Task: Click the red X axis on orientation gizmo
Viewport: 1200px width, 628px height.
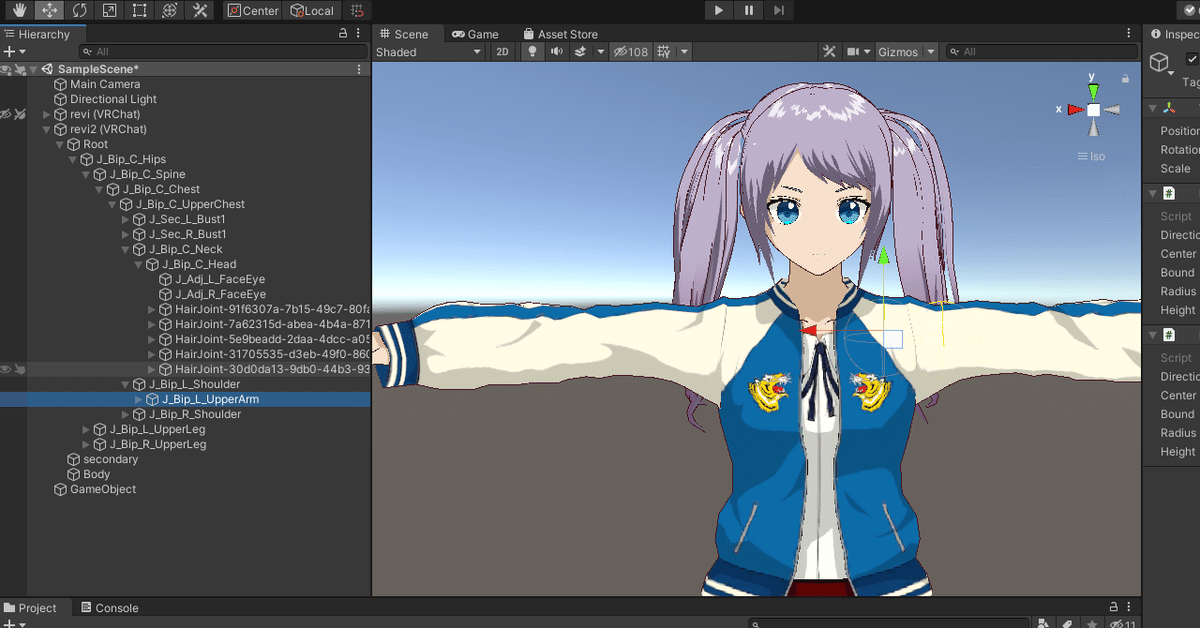Action: click(1076, 109)
